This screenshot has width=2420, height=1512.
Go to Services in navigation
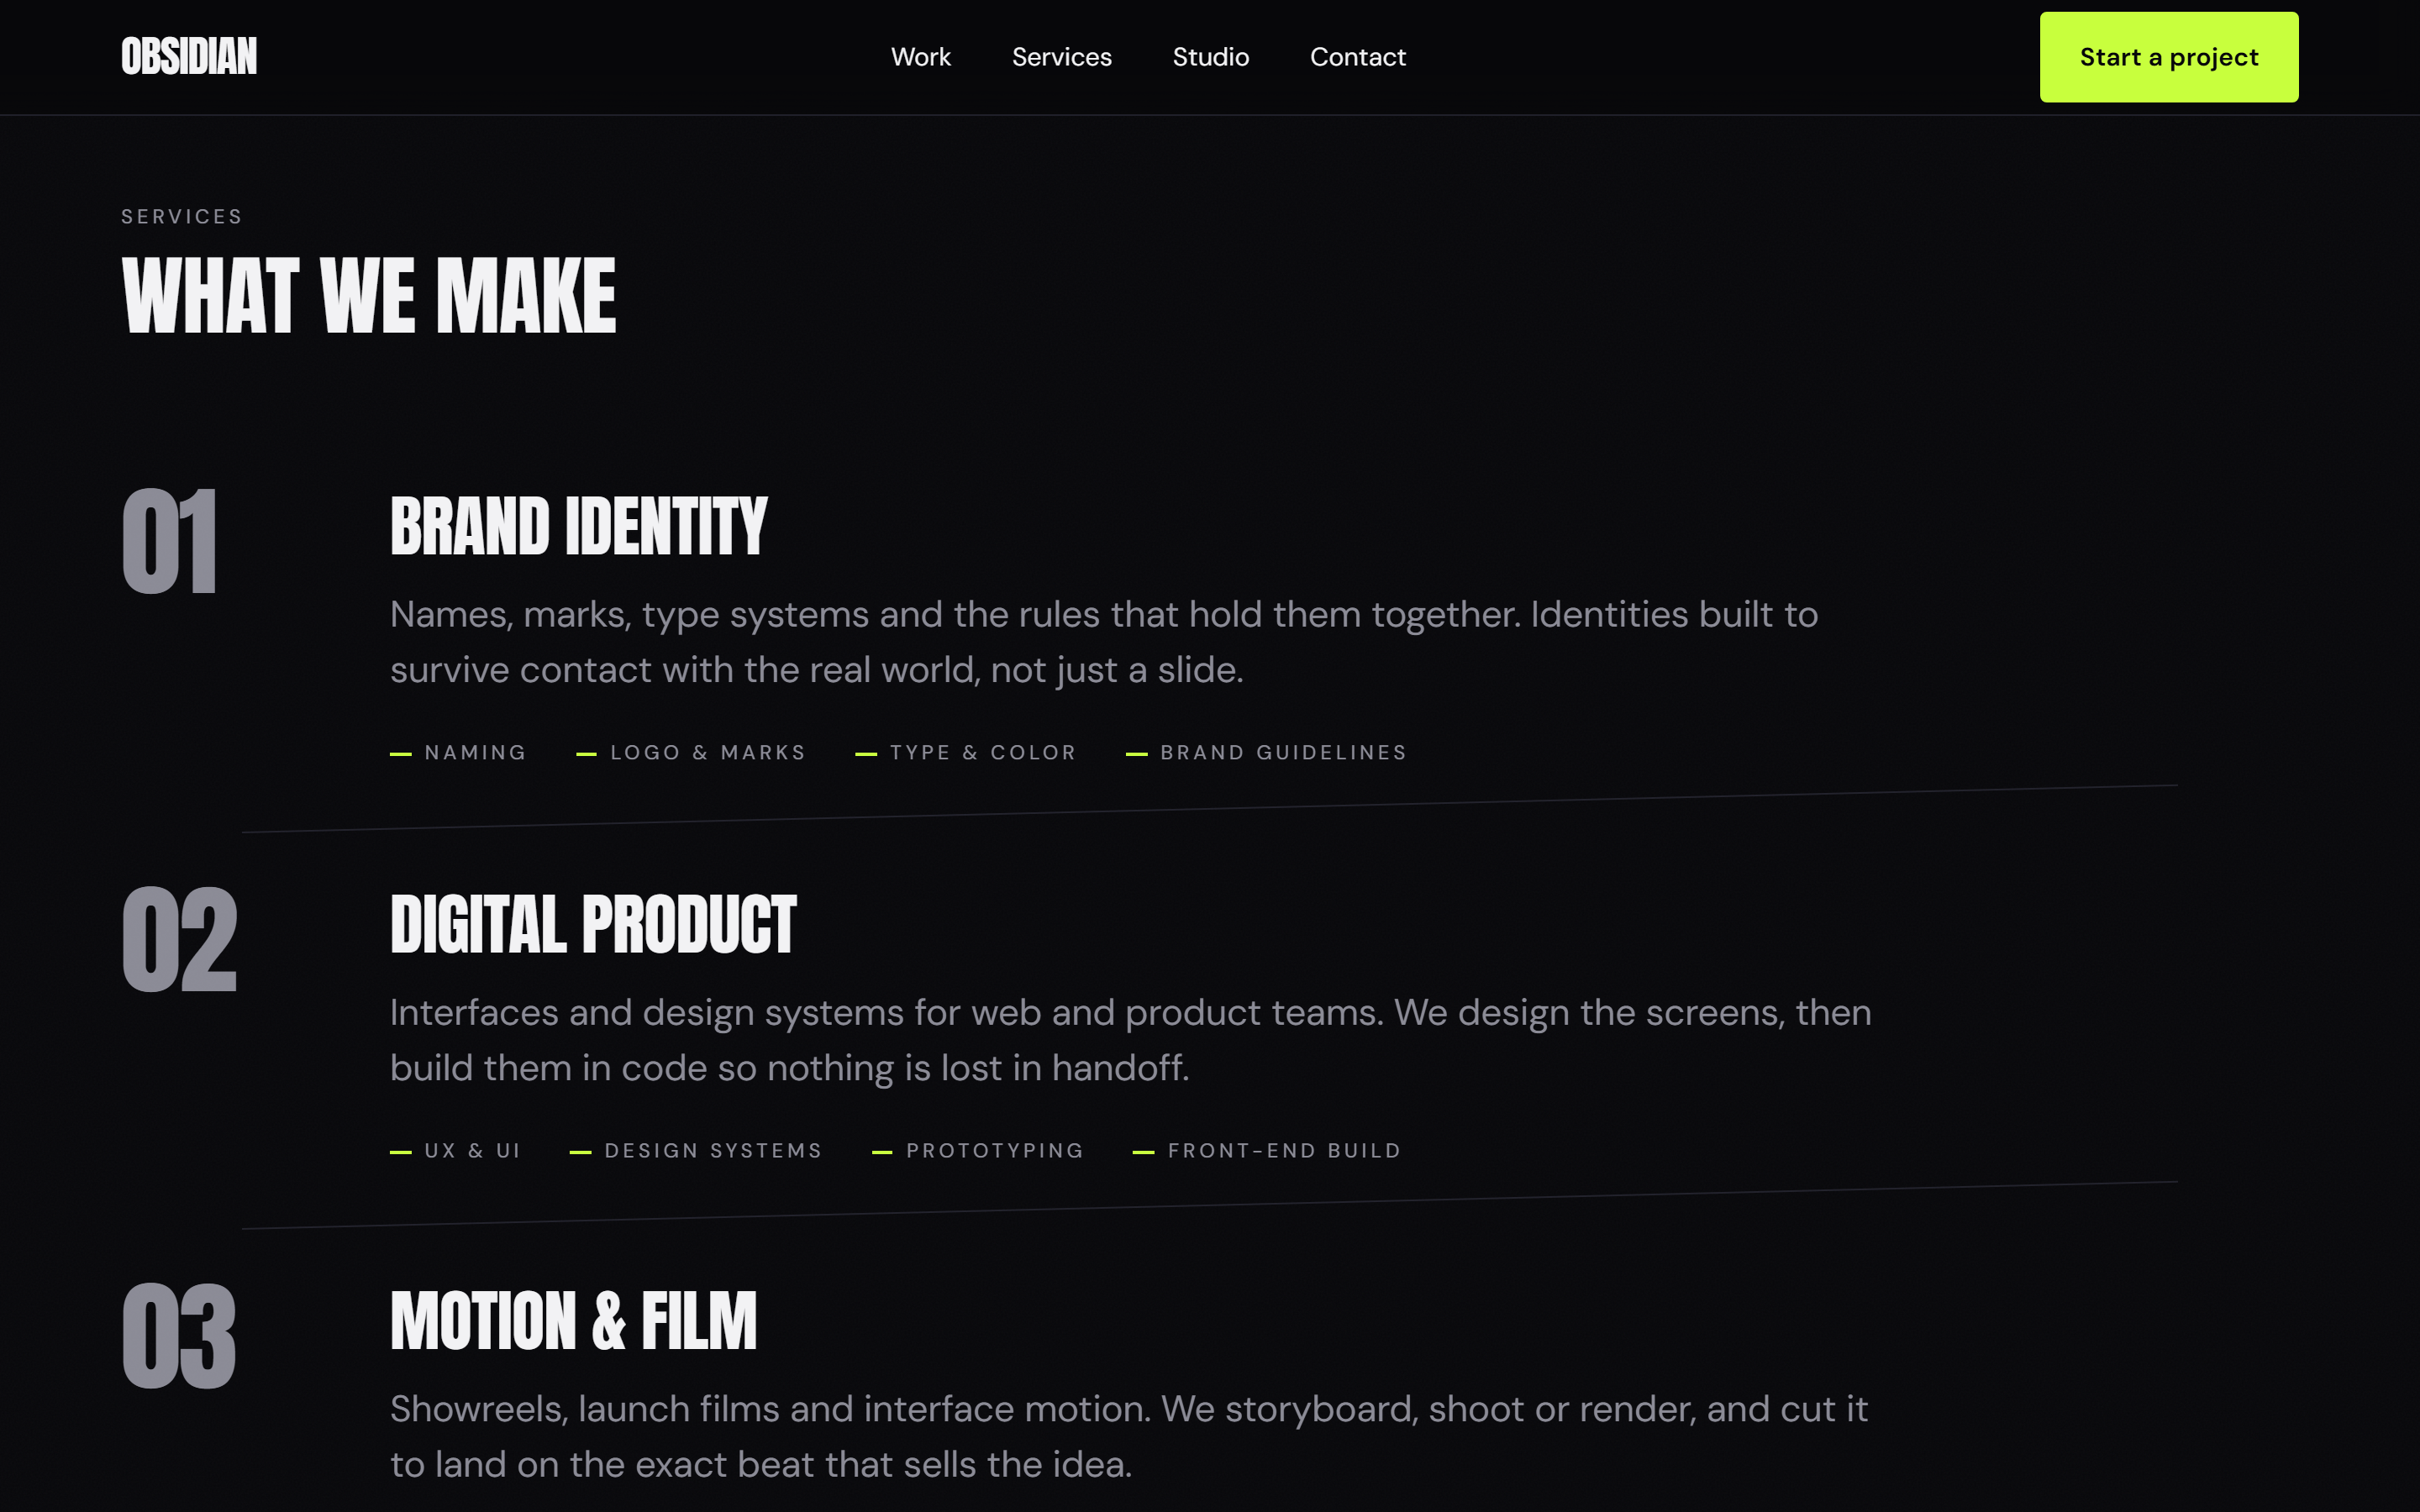[x=1061, y=57]
